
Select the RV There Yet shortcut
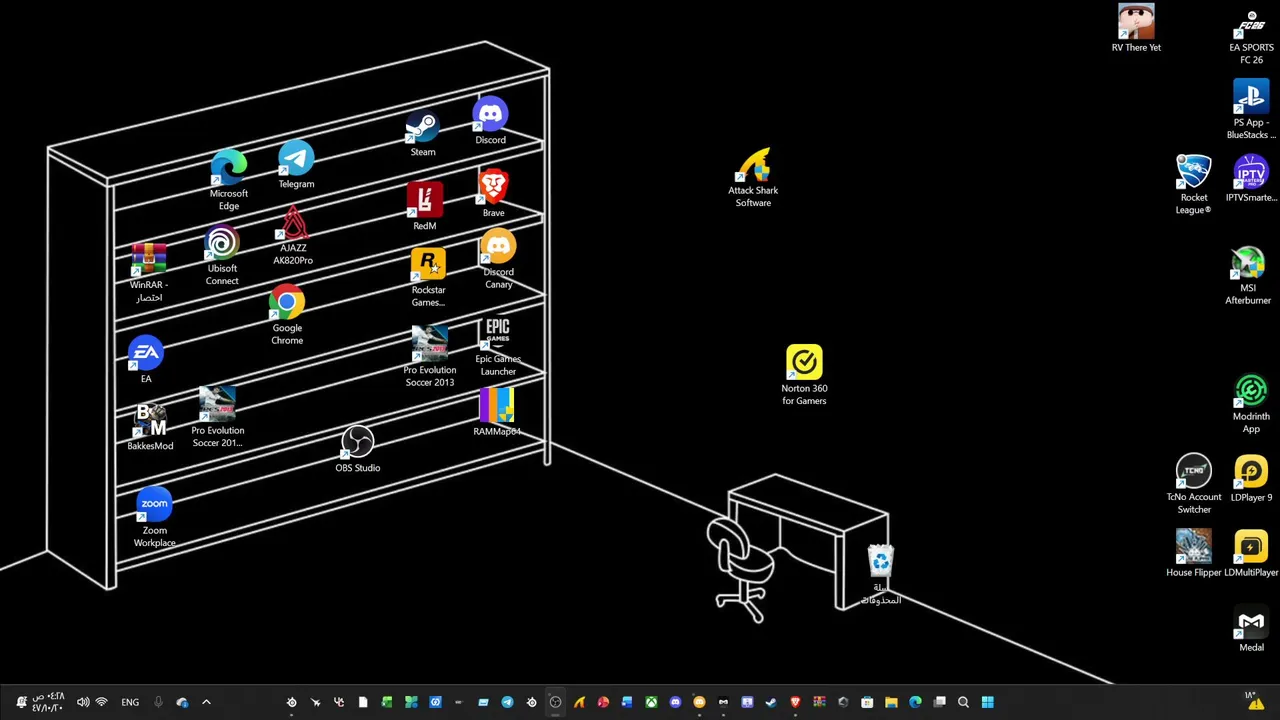click(x=1136, y=28)
